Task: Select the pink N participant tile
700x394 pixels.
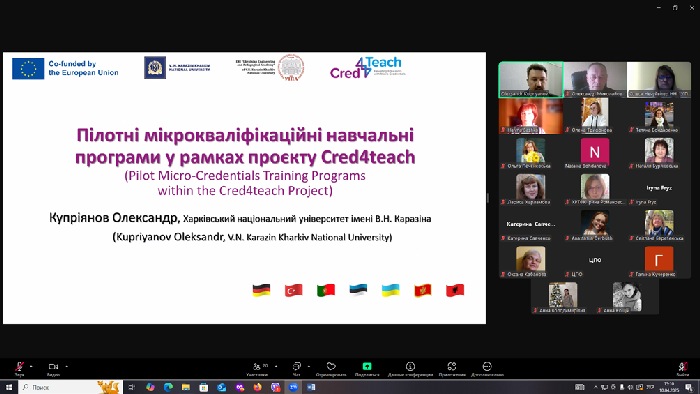Action: coord(595,152)
